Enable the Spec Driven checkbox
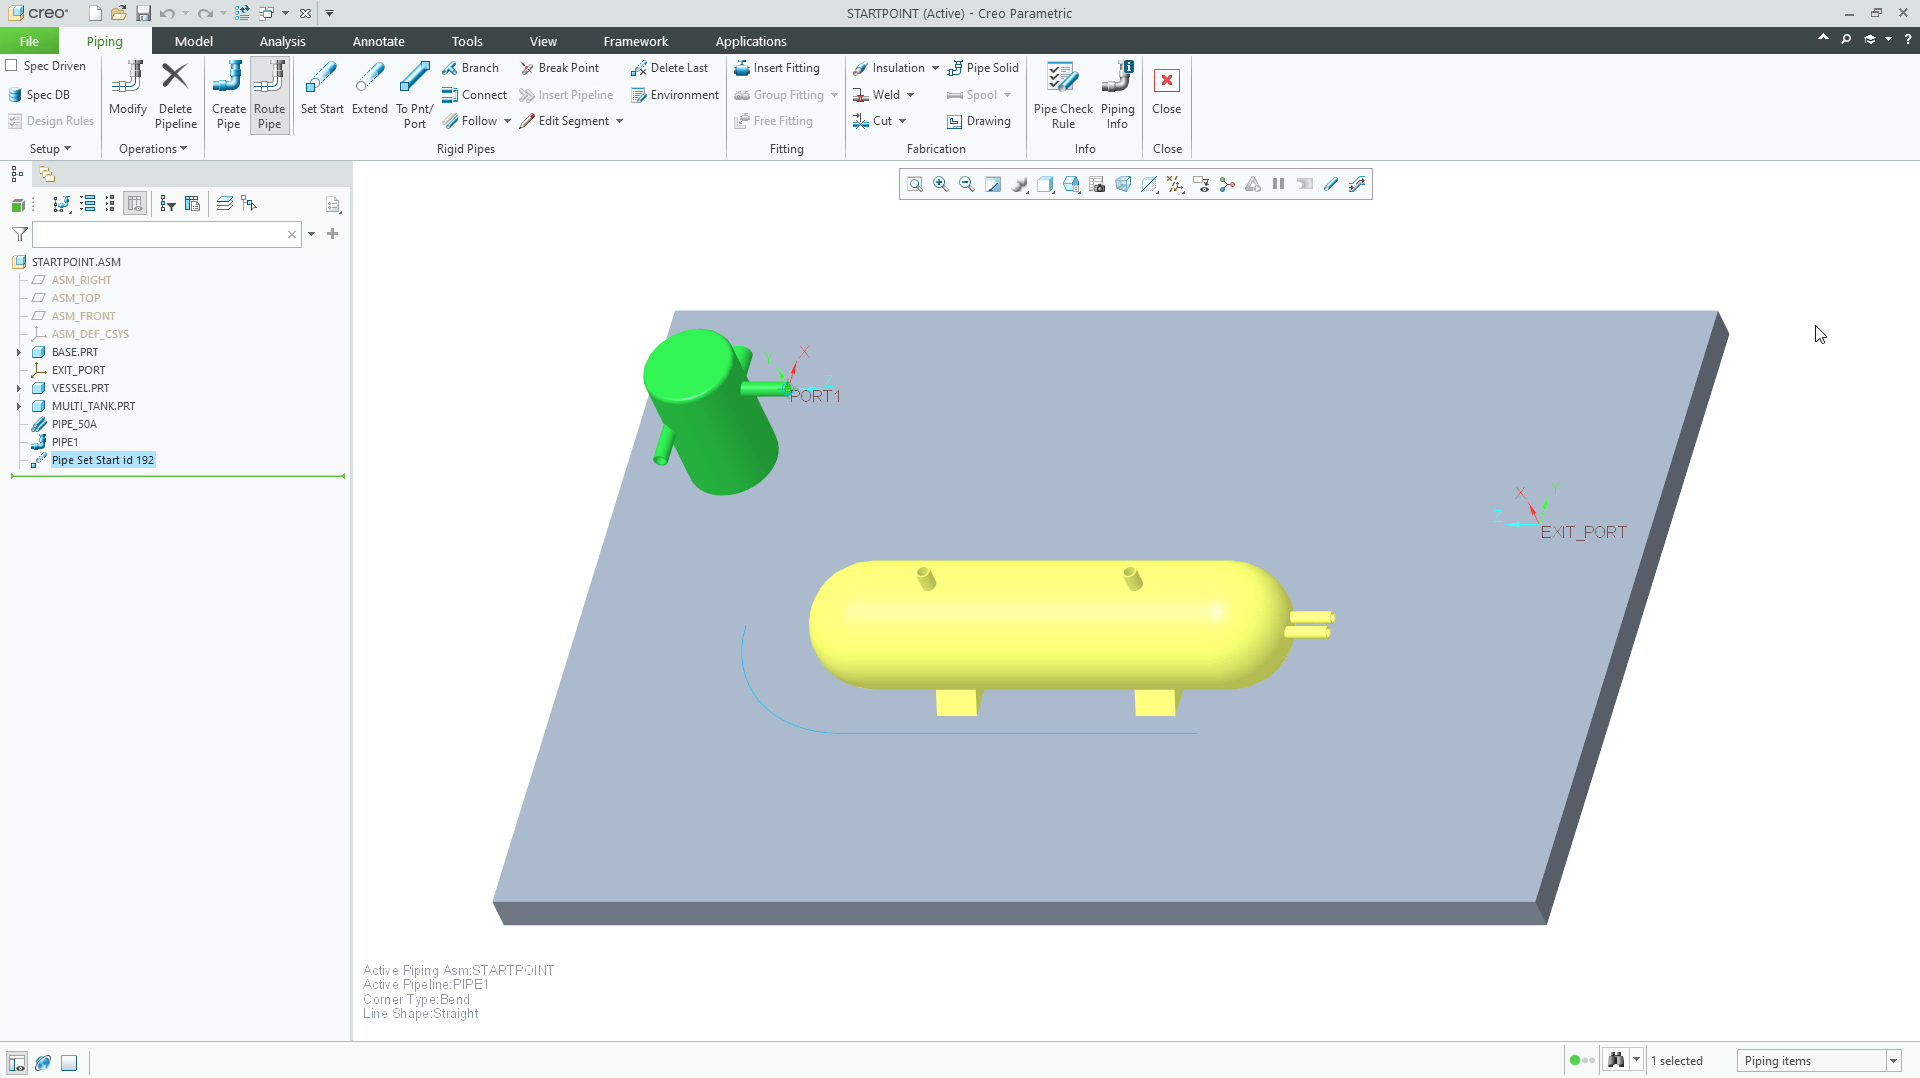The image size is (1920, 1078). click(12, 65)
